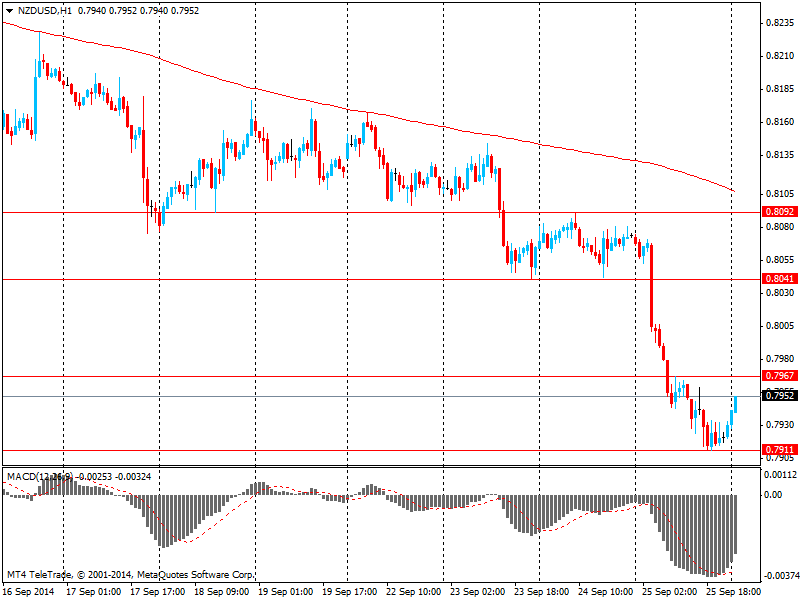Screen dimensions: 800x600
Task: Click the 19 Sep 17:00 time label
Action: pyautogui.click(x=349, y=592)
